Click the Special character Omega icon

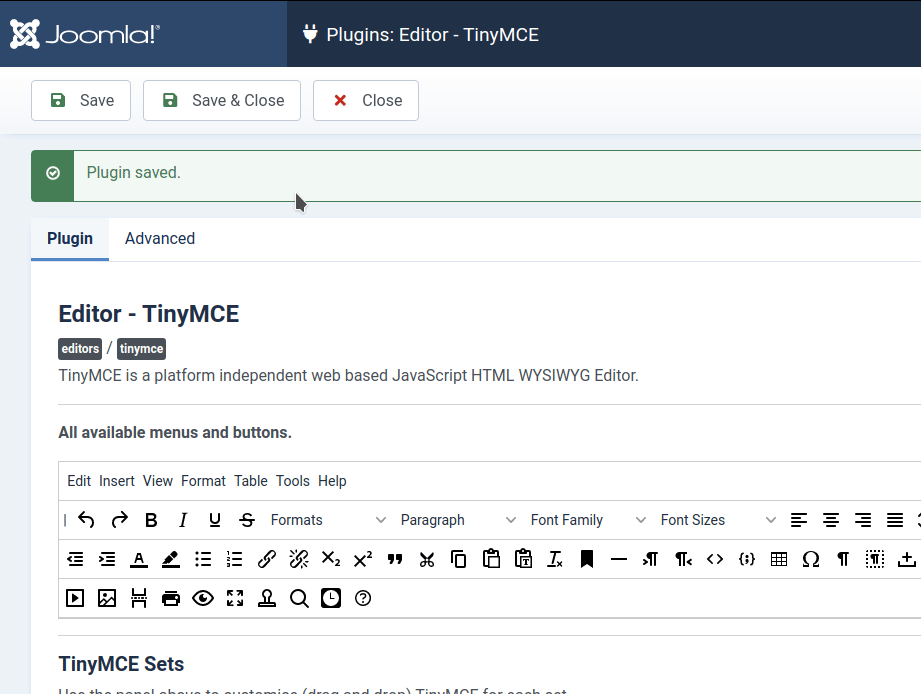[811, 560]
